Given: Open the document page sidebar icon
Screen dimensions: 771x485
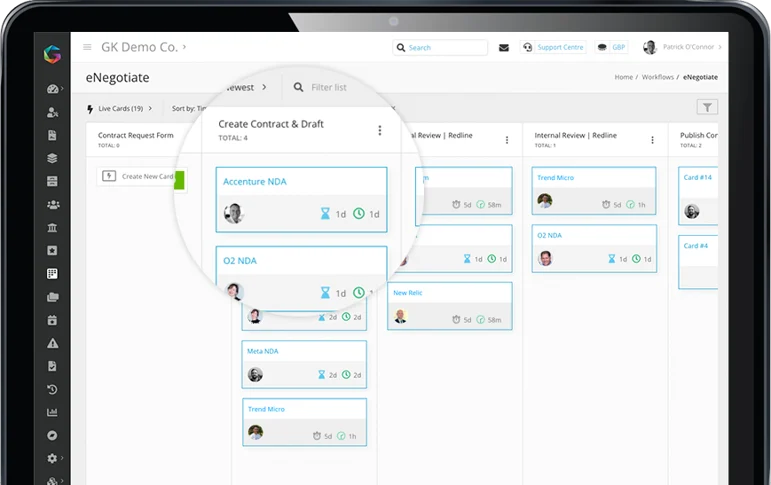Looking at the screenshot, I should coord(52,135).
